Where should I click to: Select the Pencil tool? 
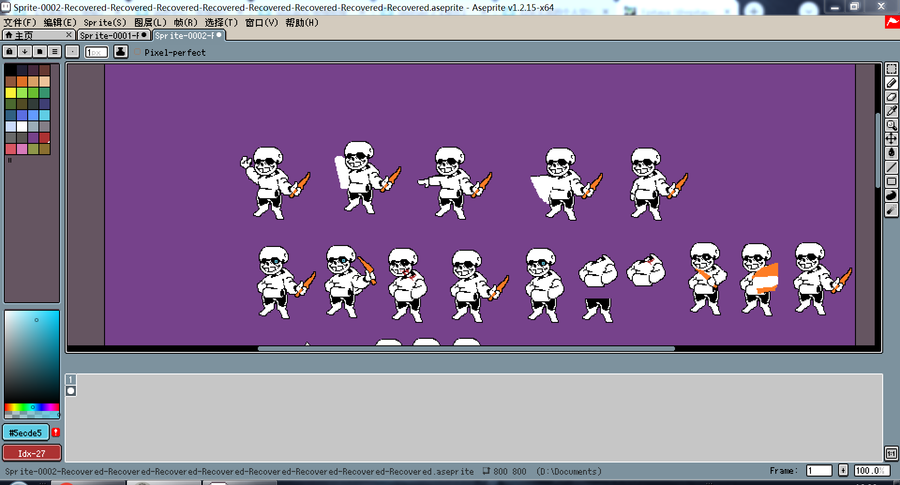[891, 83]
